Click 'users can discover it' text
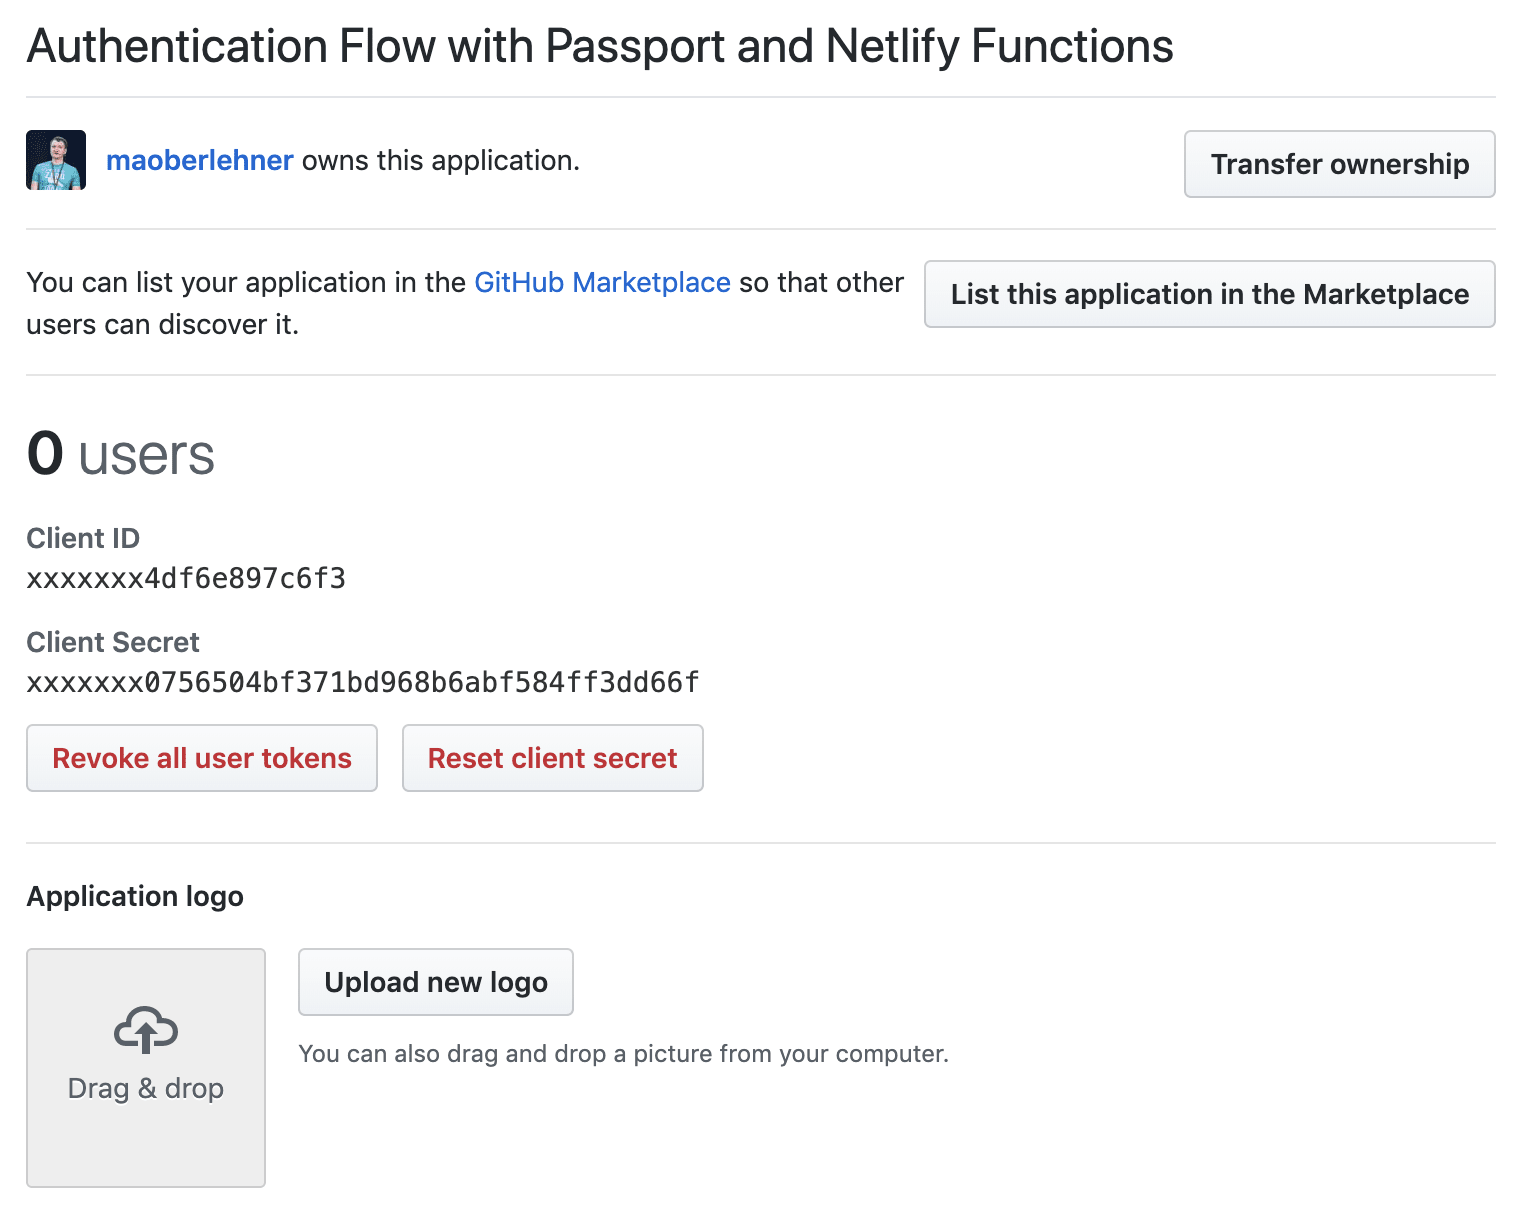The width and height of the screenshot is (1526, 1210). pos(162,325)
